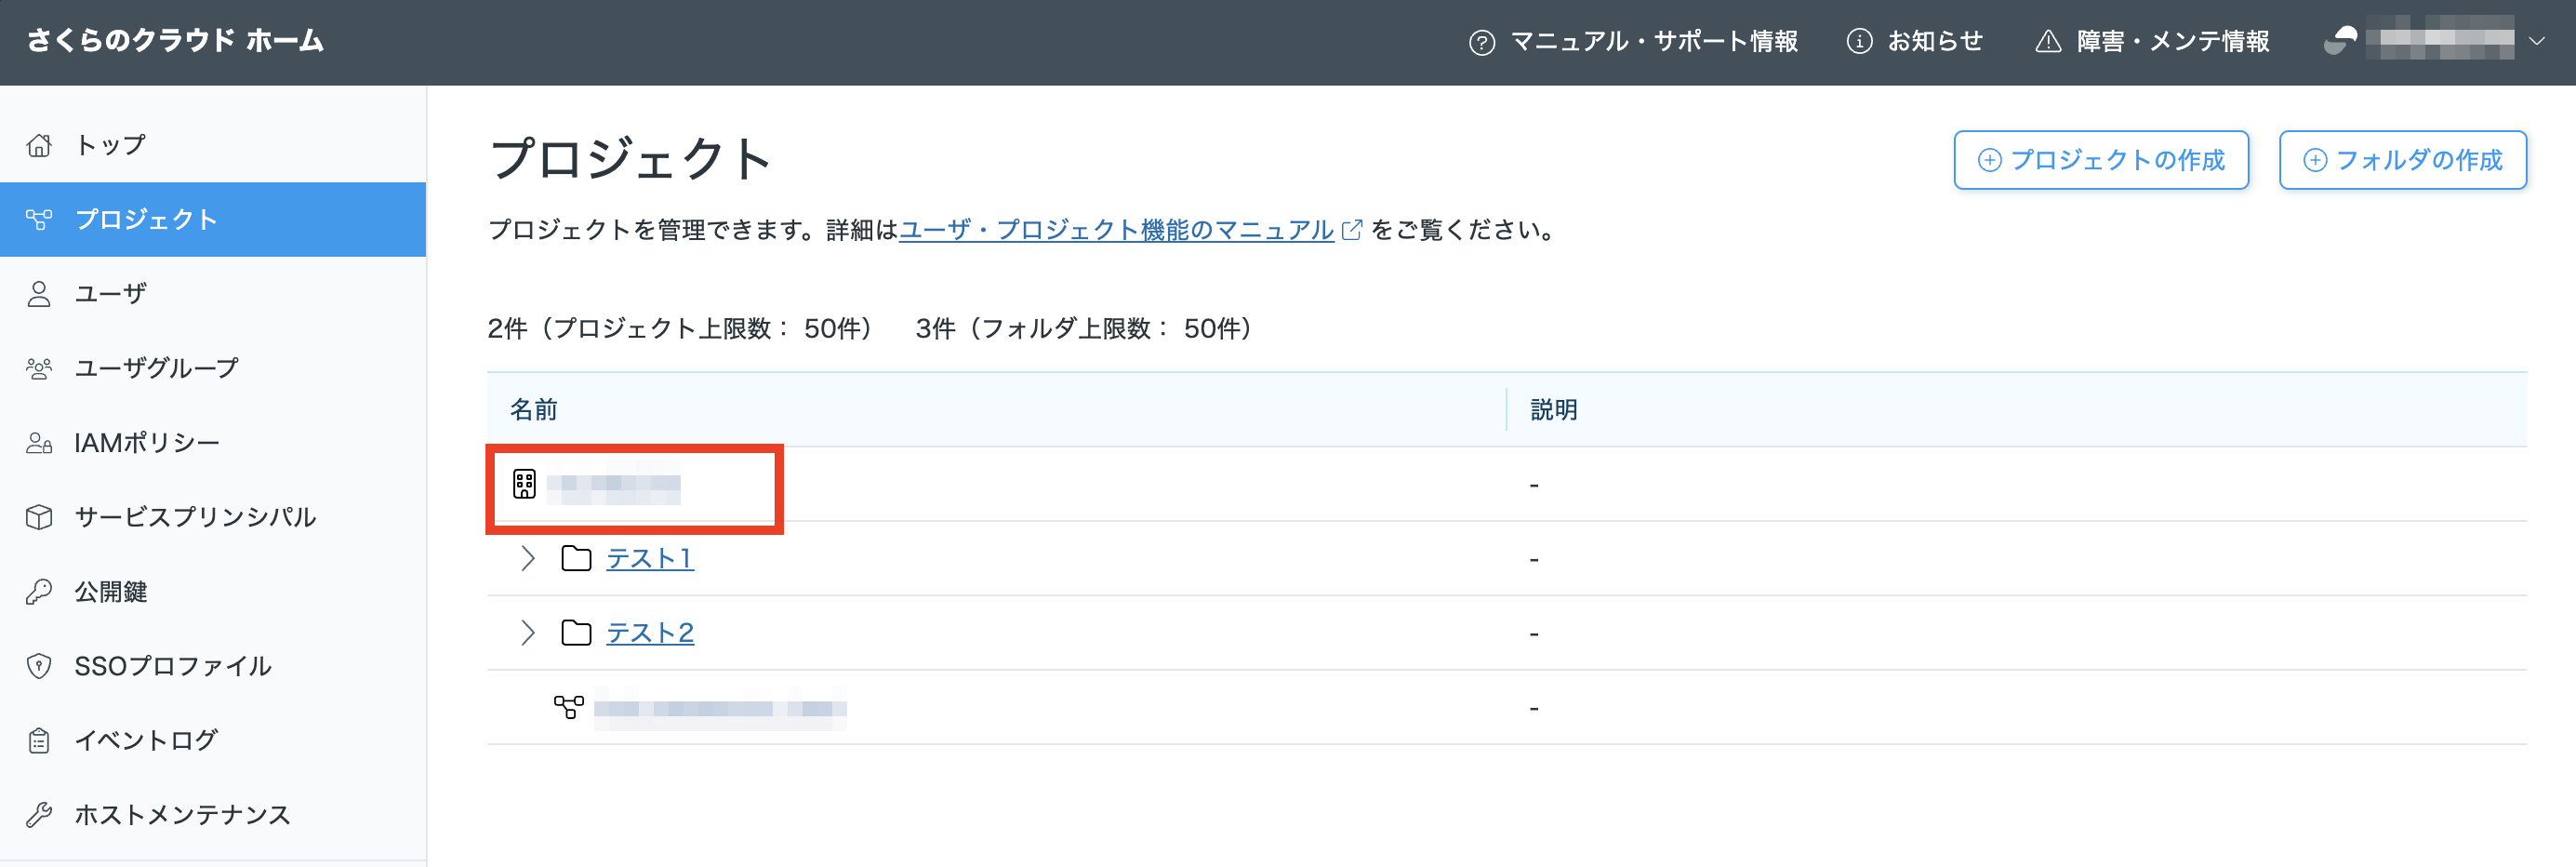Open the テスト2 folder link

coord(650,633)
